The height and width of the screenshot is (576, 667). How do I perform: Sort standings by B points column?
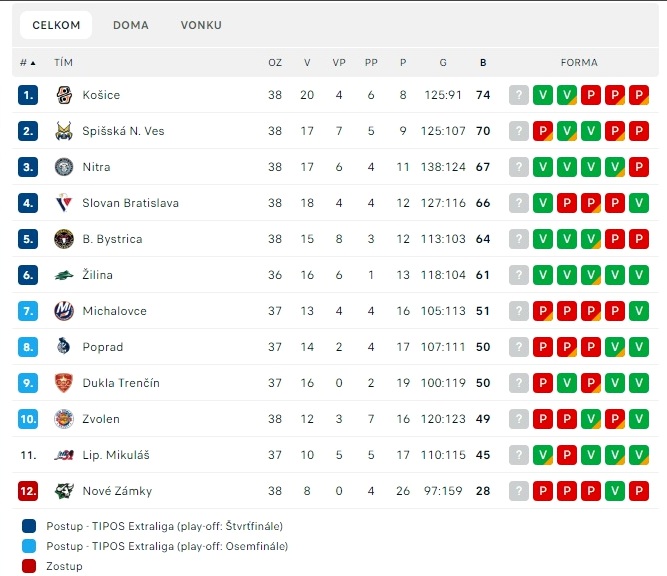pyautogui.click(x=483, y=63)
